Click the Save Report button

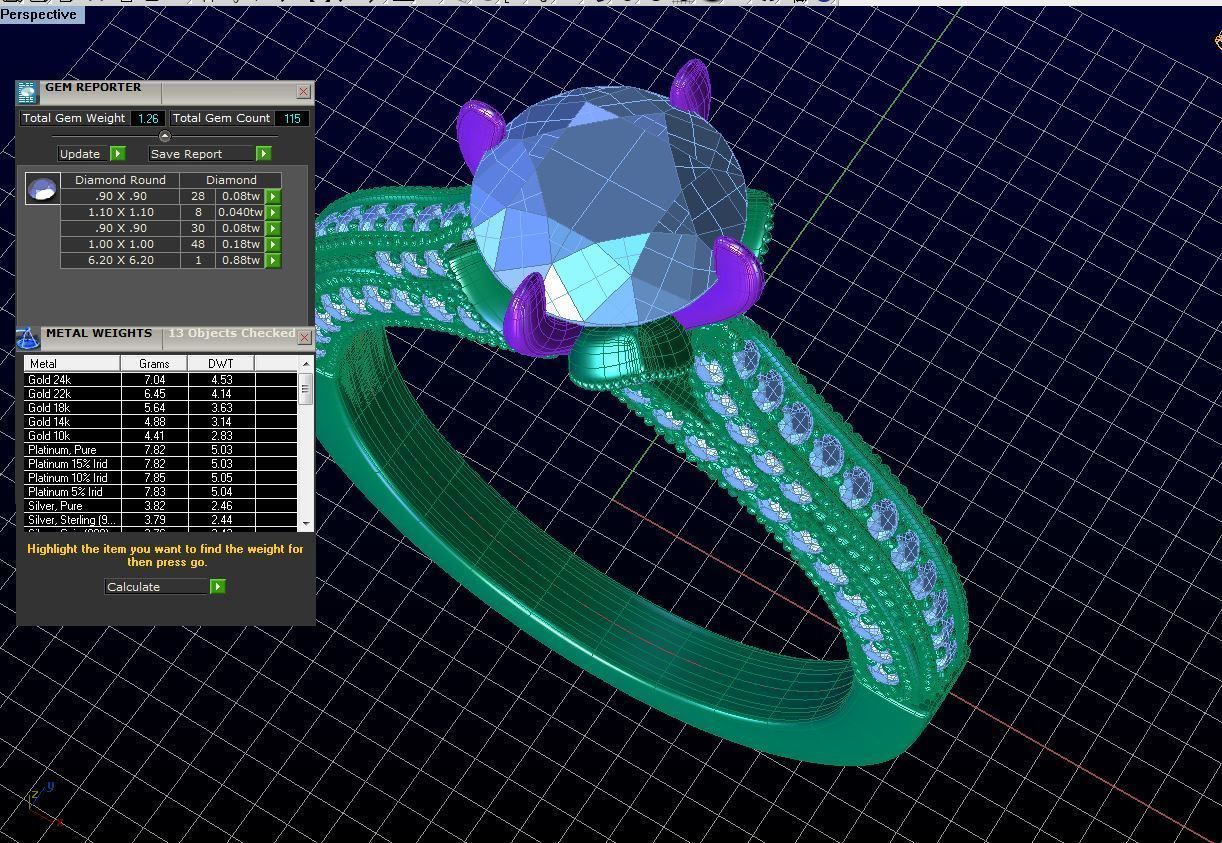point(202,154)
